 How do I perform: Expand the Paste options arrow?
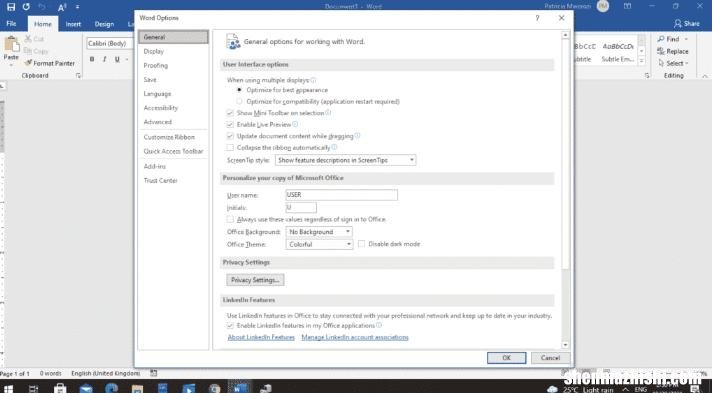(x=11, y=65)
